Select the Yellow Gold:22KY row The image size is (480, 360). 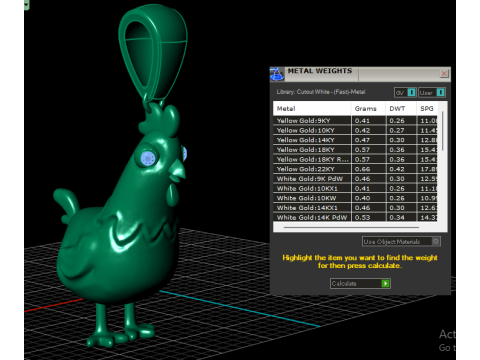coord(355,169)
